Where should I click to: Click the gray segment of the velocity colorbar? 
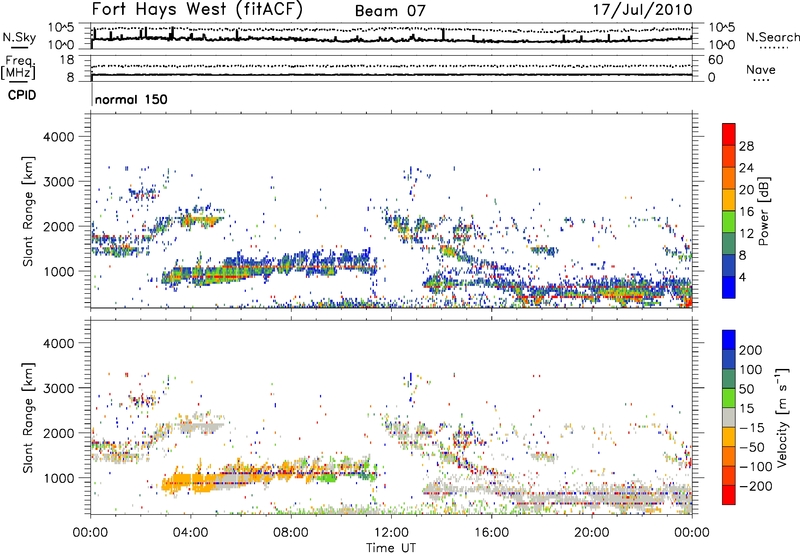[729, 417]
